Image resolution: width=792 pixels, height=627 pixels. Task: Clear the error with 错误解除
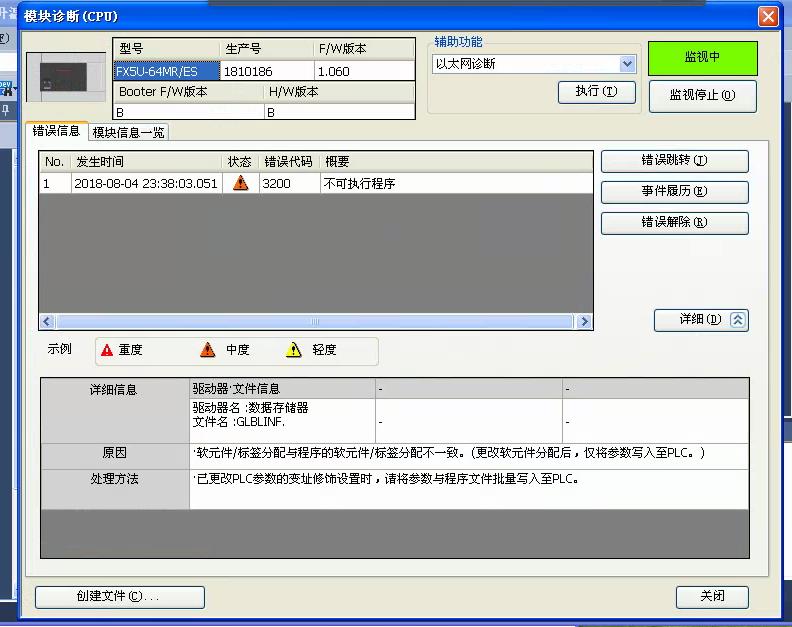point(674,223)
